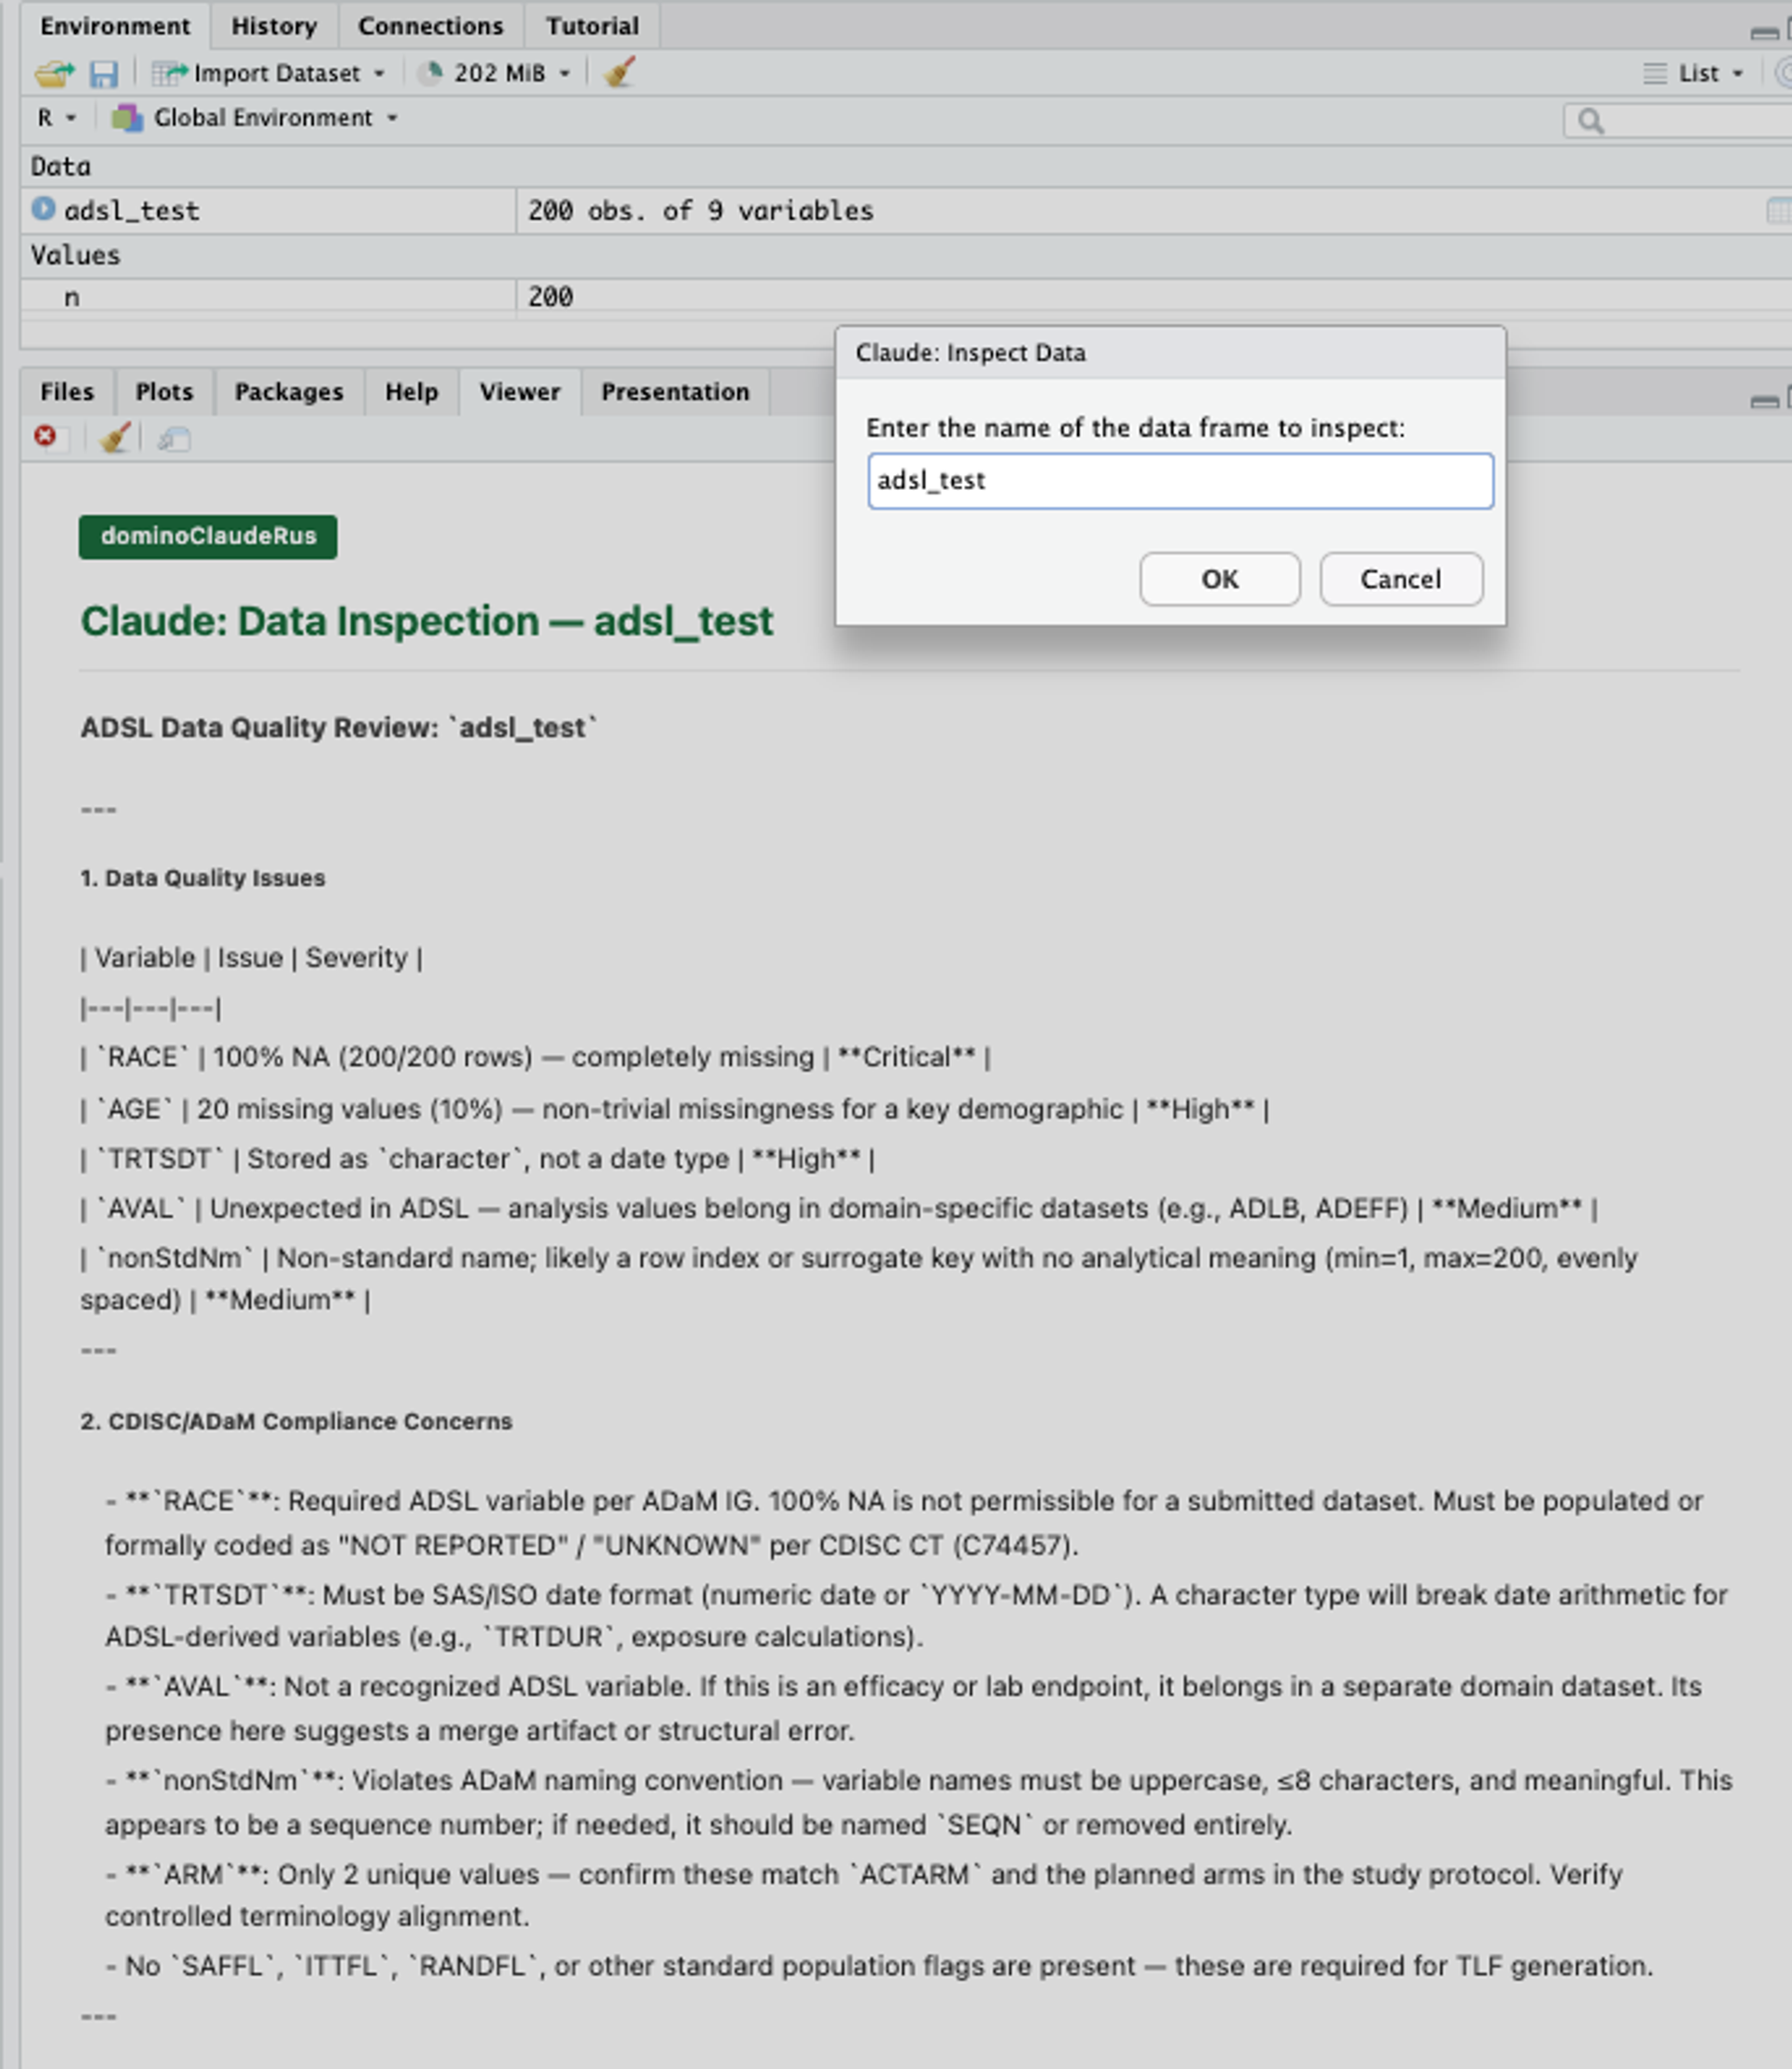This screenshot has width=1792, height=2069.
Task: Switch to the Tutorial tab
Action: tap(592, 26)
